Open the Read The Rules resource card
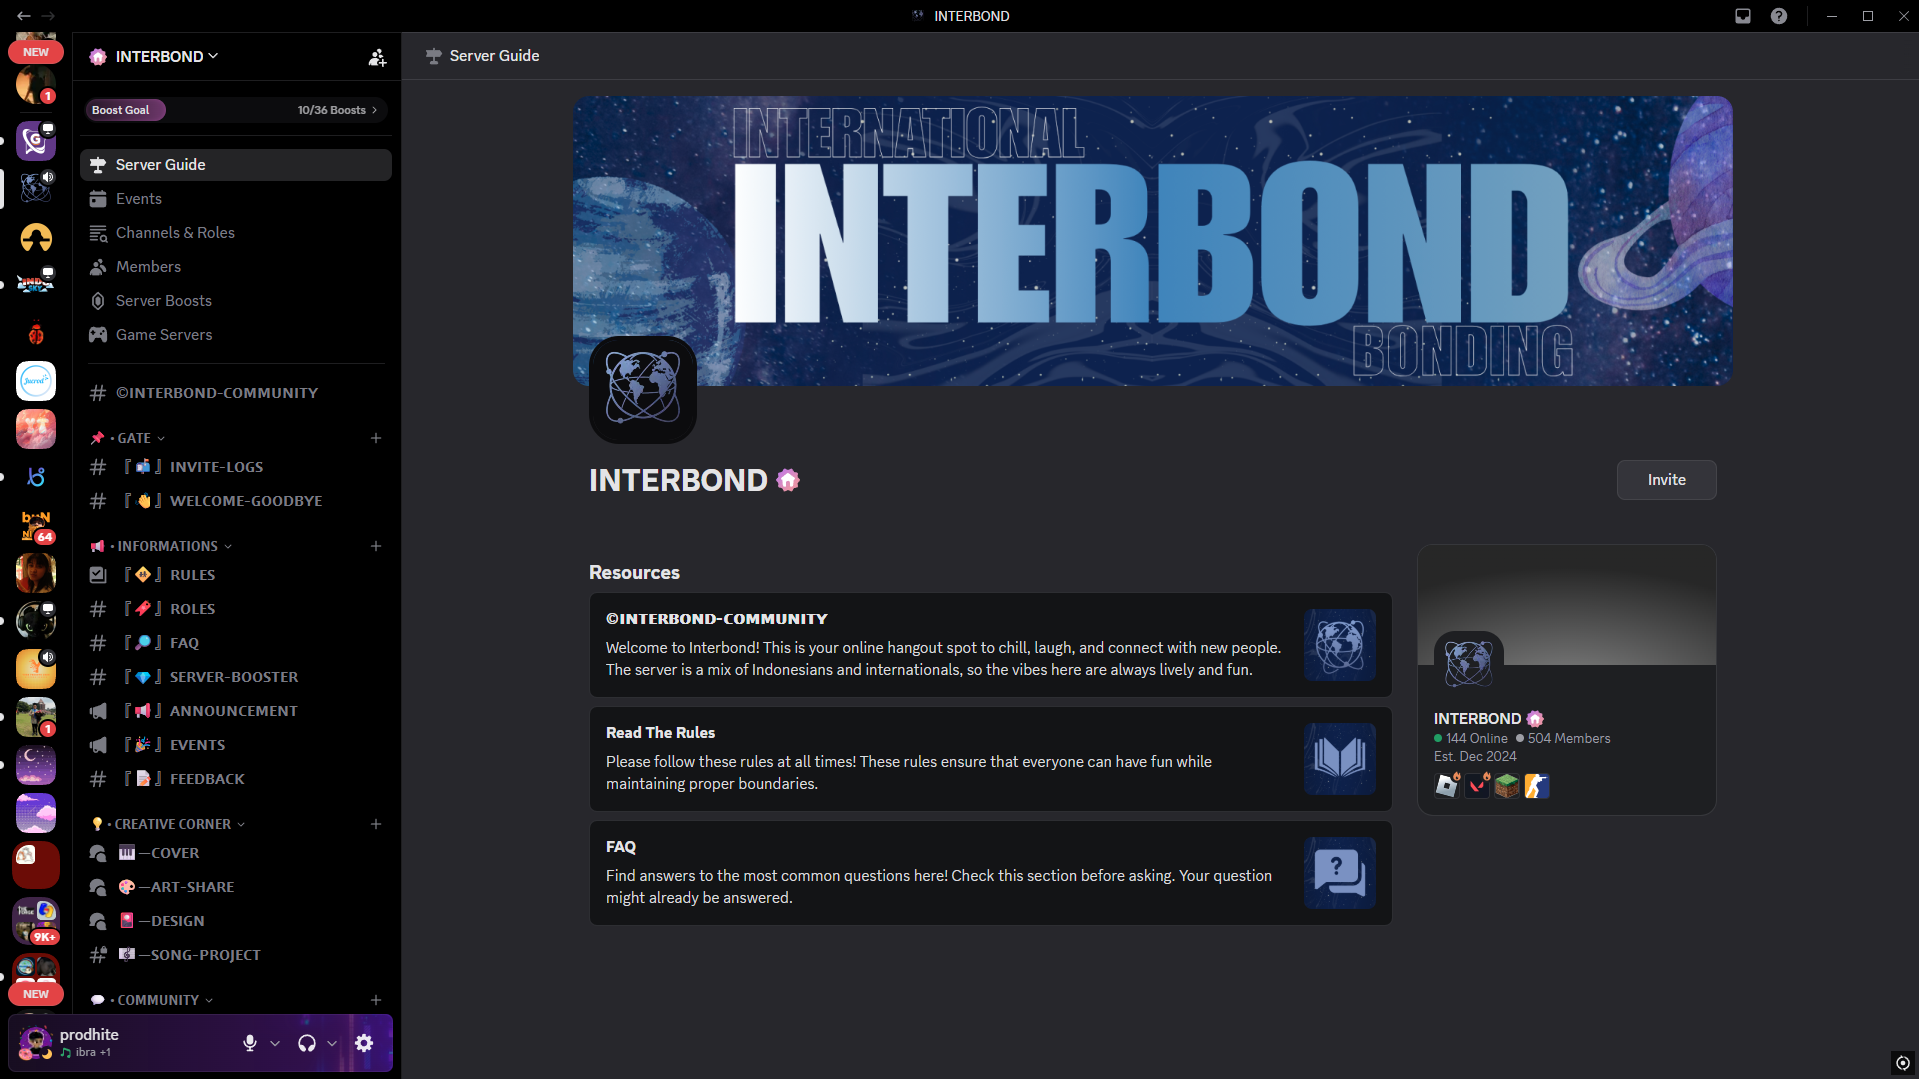This screenshot has height=1079, width=1919. pyautogui.click(x=990, y=759)
